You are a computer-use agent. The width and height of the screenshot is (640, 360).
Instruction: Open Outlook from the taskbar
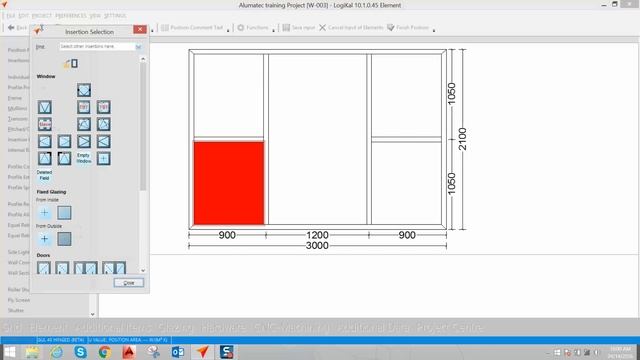178,352
